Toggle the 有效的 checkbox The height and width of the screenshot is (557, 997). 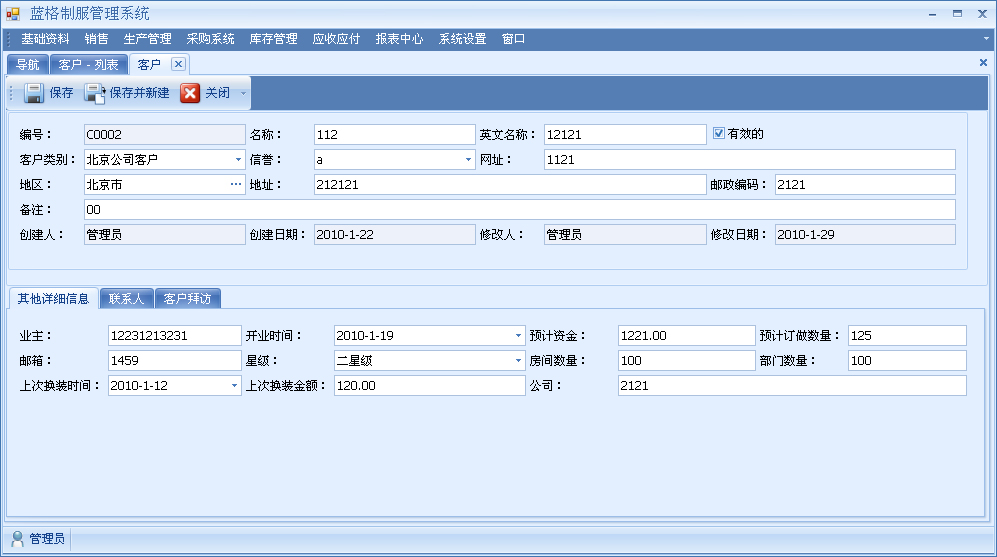pos(719,133)
